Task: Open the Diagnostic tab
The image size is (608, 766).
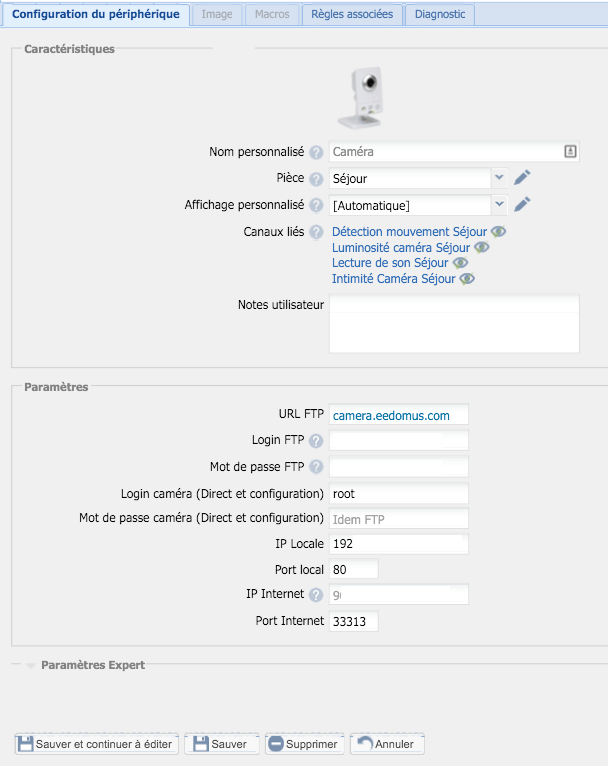Action: [x=440, y=14]
